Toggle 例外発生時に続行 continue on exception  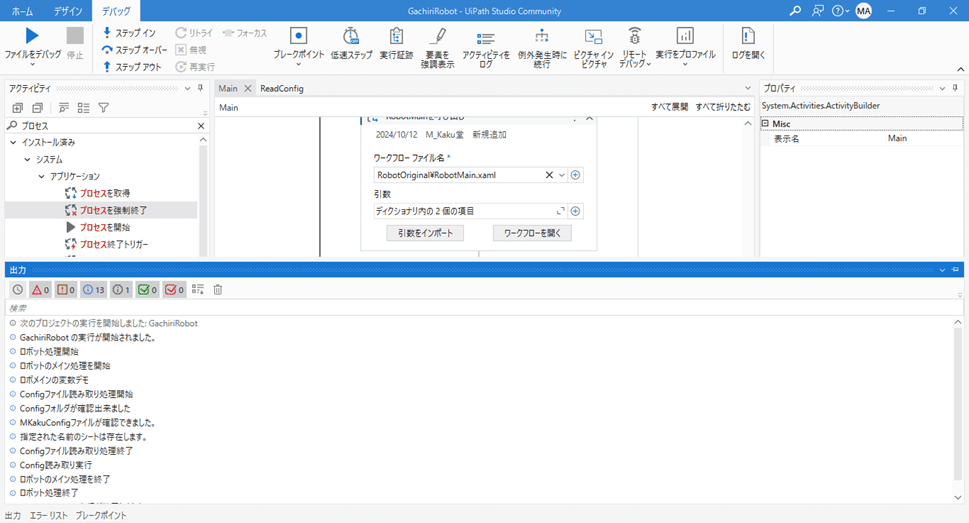tap(542, 47)
